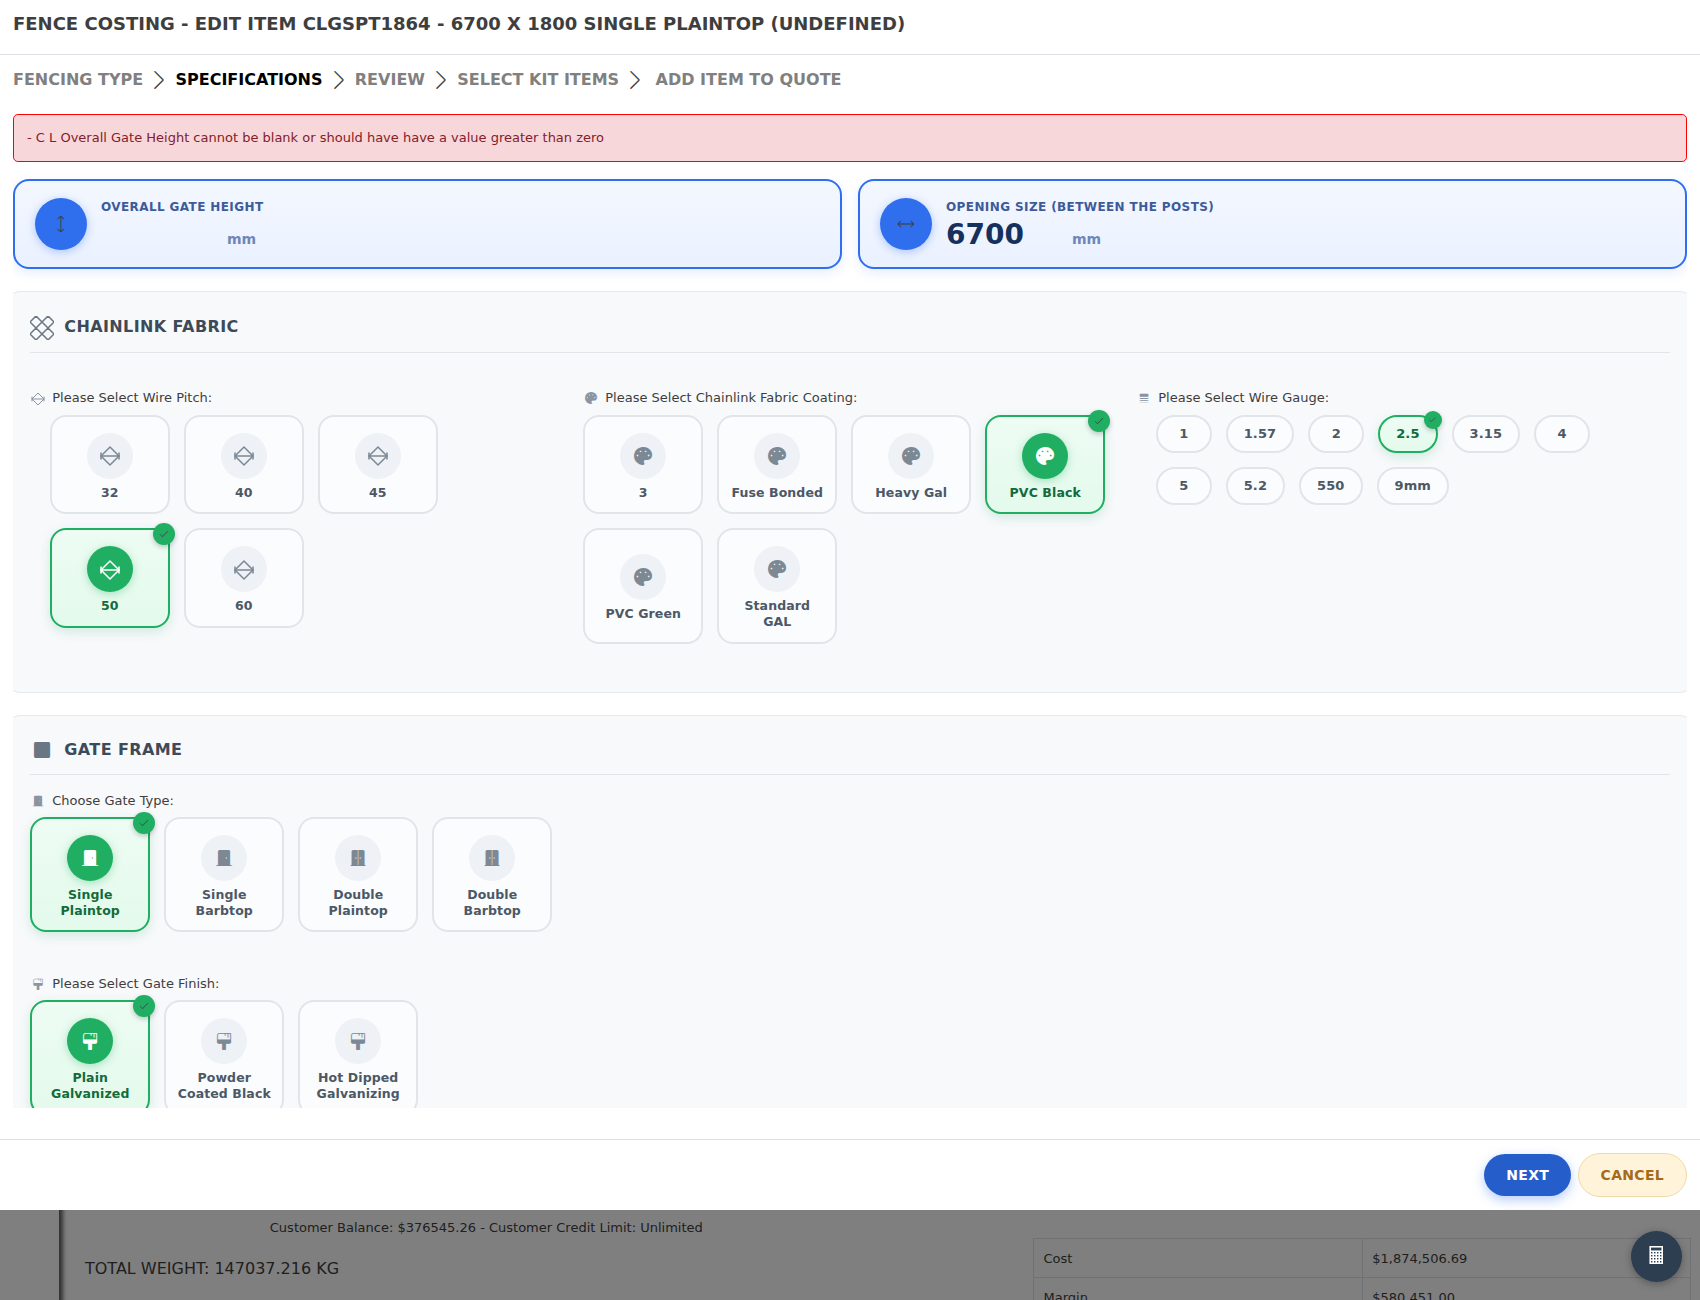
Task: Select Fuse Bonded fabric coating
Action: pyautogui.click(x=777, y=465)
